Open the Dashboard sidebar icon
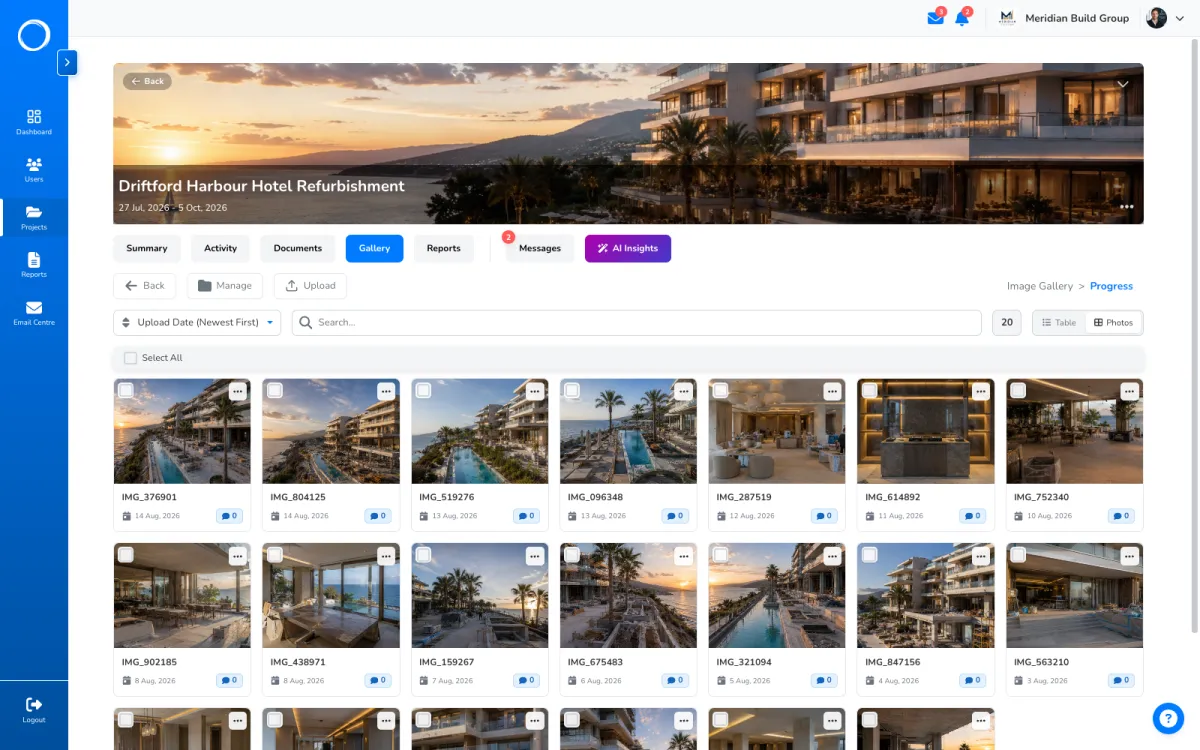This screenshot has height=750, width=1200. point(34,122)
